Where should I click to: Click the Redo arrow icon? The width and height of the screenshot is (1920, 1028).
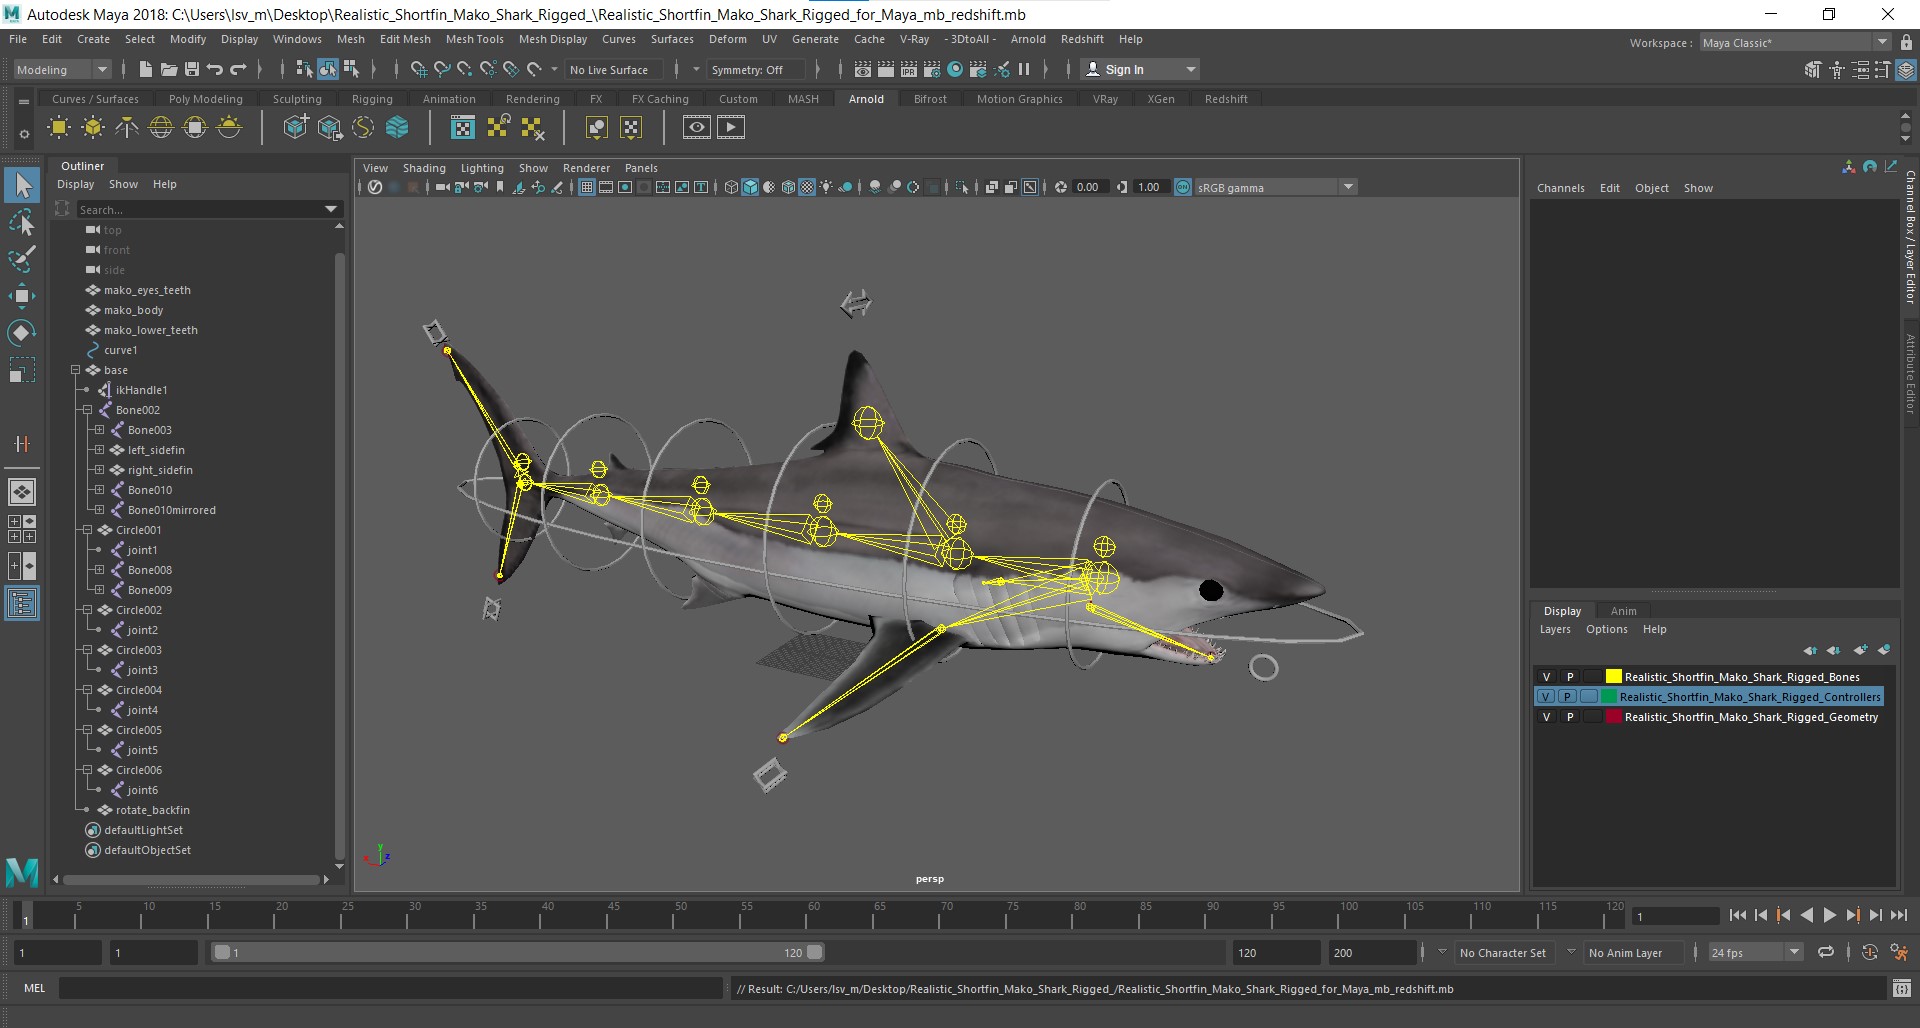pyautogui.click(x=238, y=69)
